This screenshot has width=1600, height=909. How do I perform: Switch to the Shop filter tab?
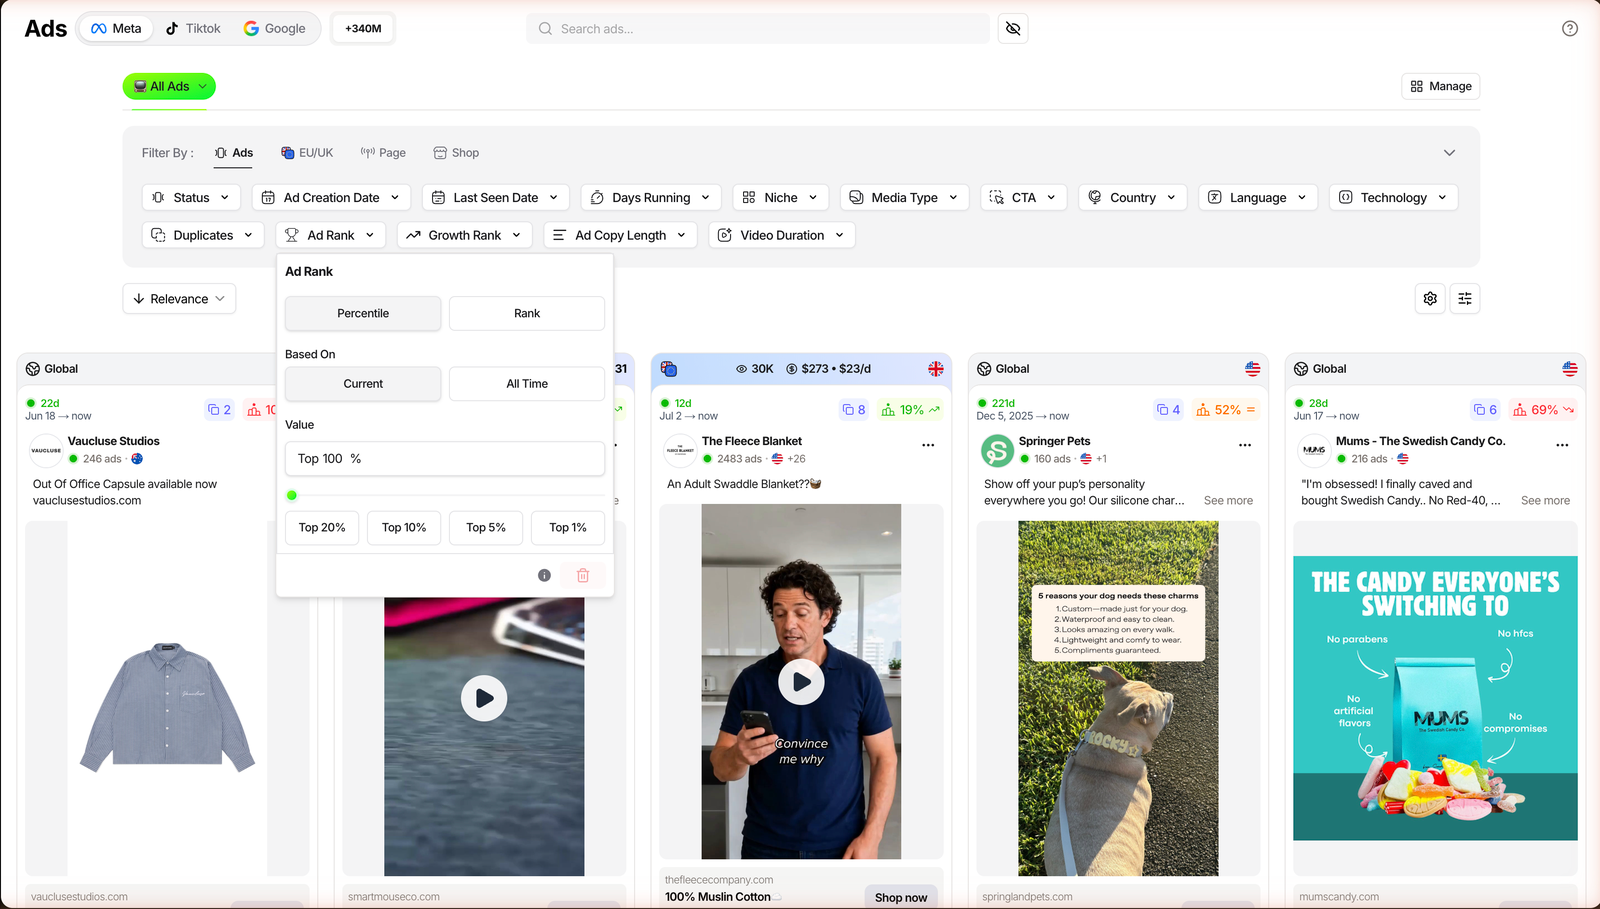pyautogui.click(x=456, y=153)
